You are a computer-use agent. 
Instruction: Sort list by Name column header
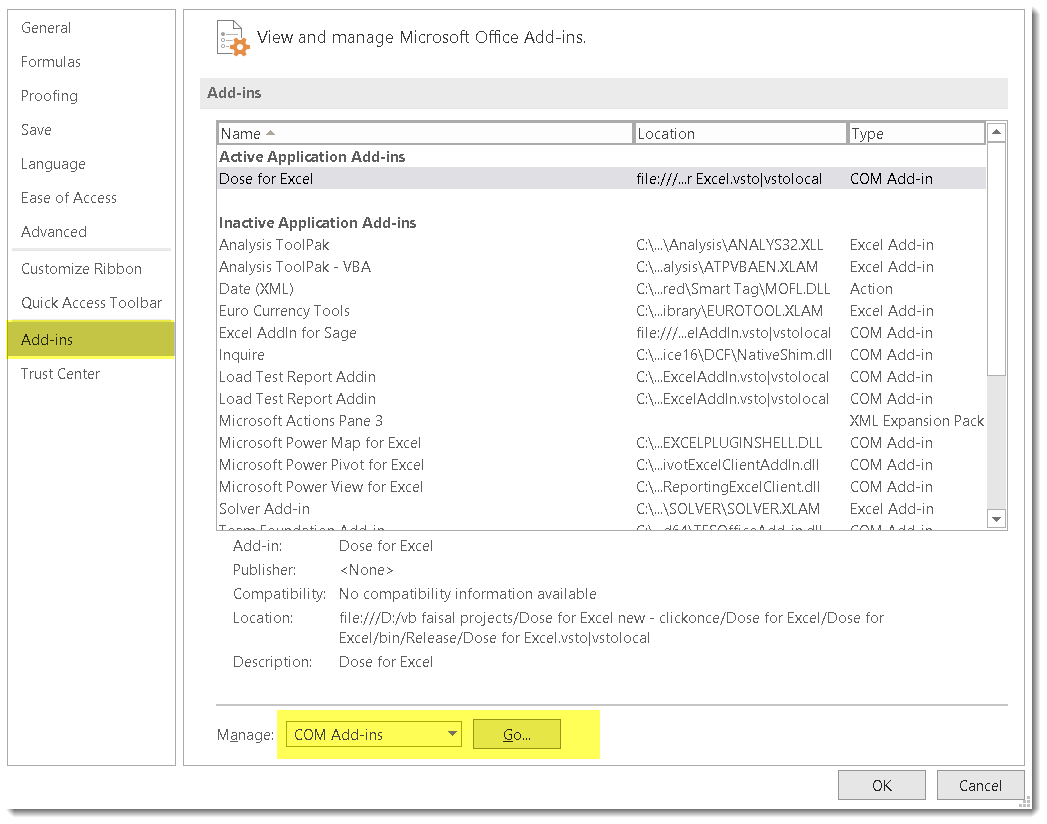[425, 134]
